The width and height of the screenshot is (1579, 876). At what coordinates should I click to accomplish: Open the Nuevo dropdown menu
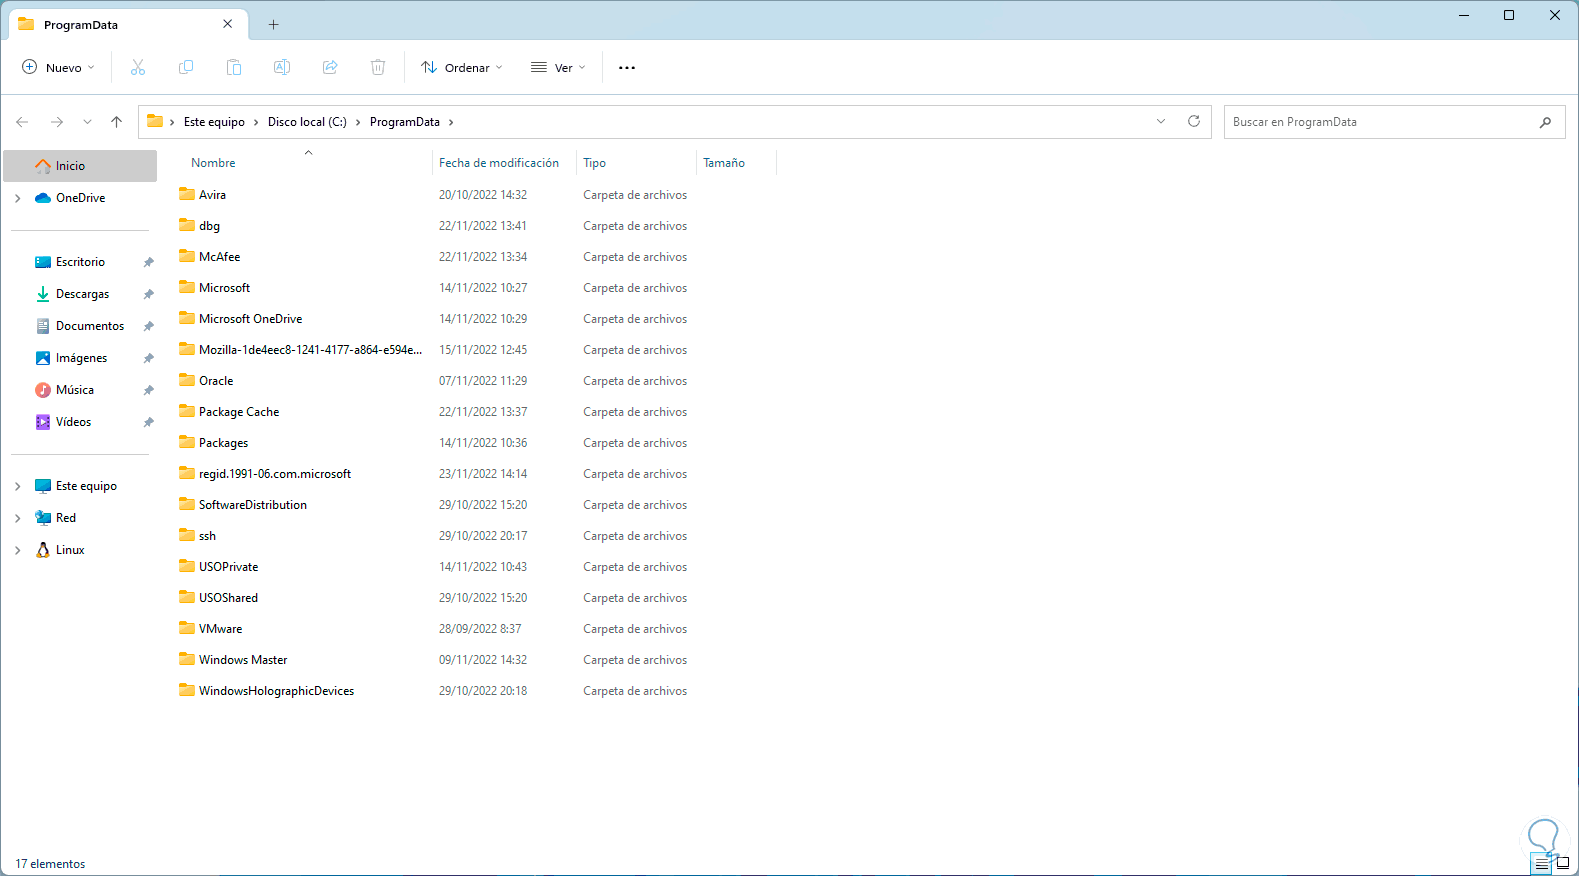59,67
